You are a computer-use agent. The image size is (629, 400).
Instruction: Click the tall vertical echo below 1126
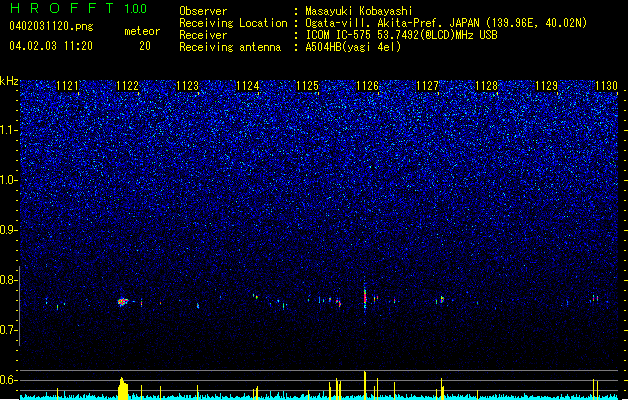pos(365,296)
